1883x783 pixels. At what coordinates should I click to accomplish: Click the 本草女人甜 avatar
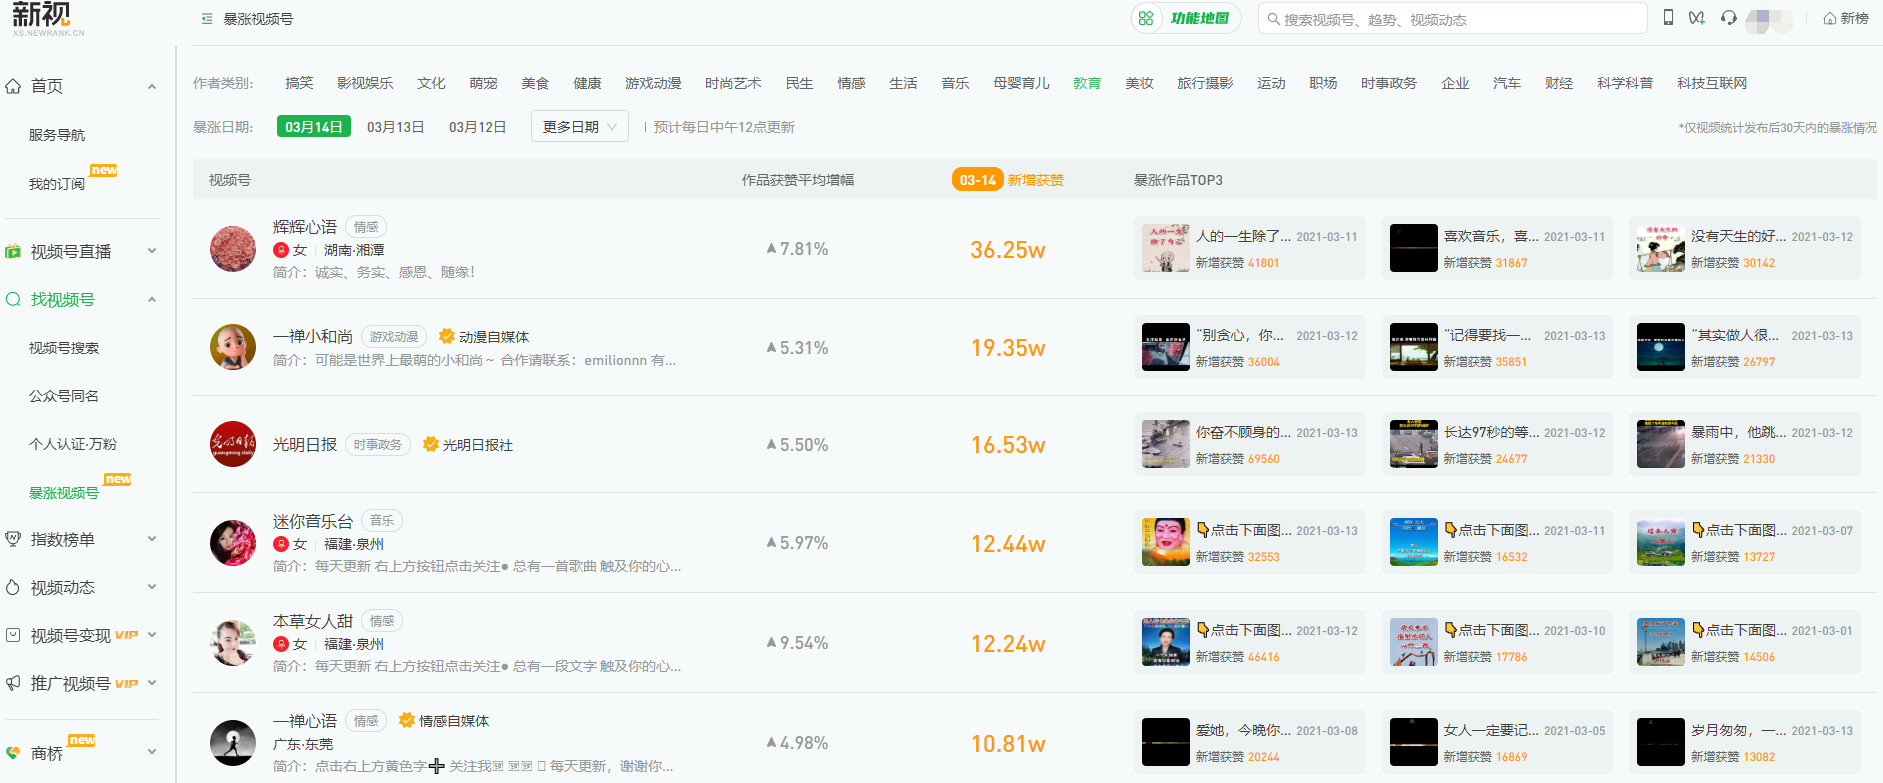click(233, 643)
